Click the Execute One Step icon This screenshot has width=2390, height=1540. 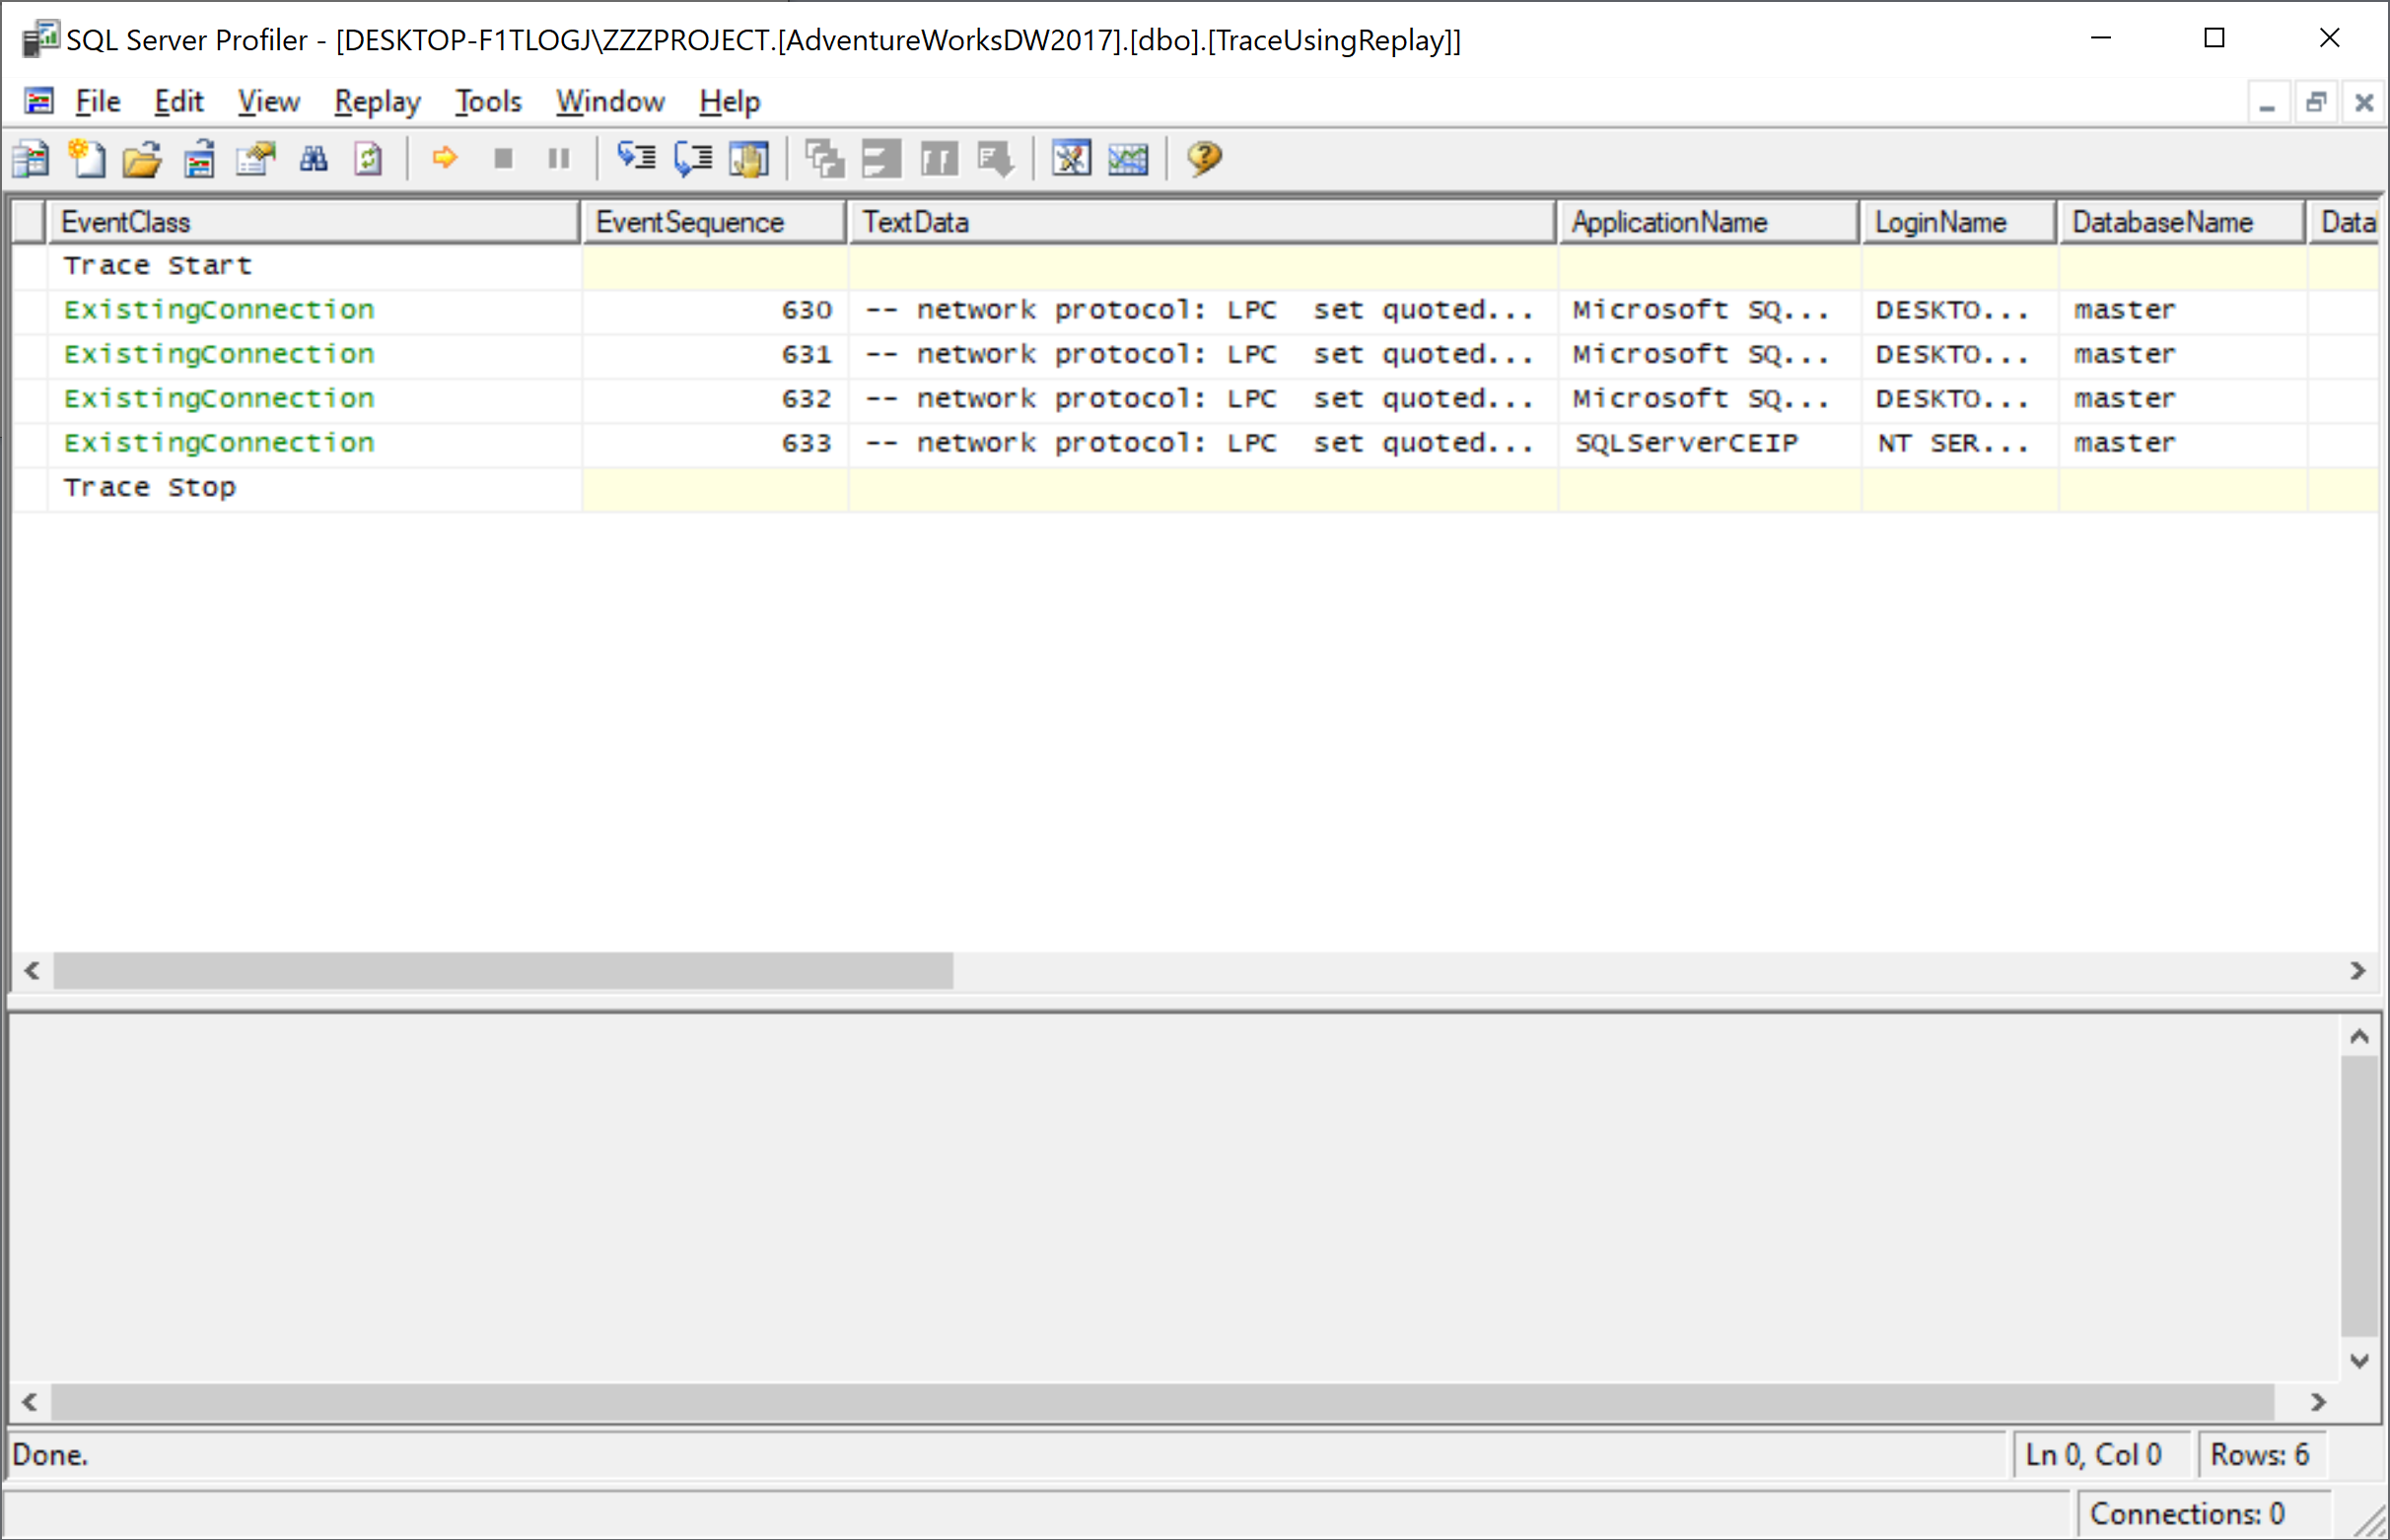point(636,158)
